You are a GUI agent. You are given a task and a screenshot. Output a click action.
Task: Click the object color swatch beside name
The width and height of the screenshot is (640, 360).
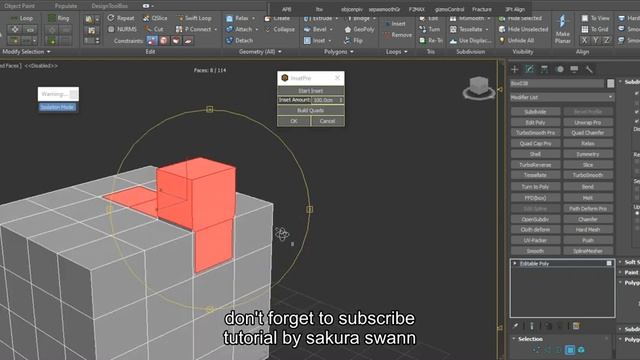click(610, 83)
